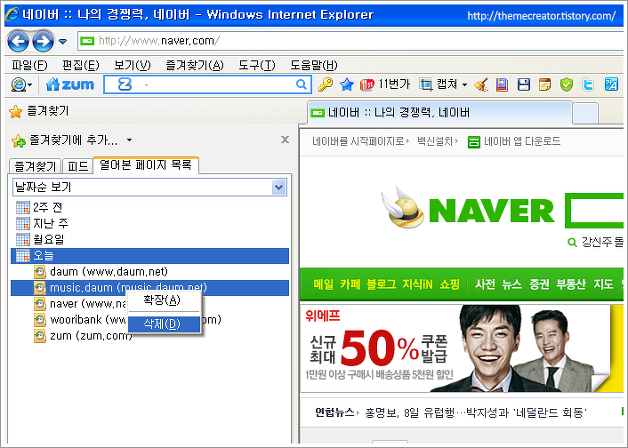Click the 백신설치 link
Viewport: 628px width, 448px height.
point(437,141)
